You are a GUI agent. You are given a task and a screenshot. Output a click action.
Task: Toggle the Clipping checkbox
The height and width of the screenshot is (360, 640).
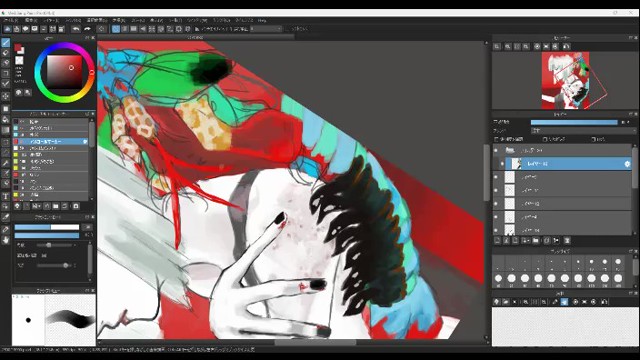pos(545,139)
